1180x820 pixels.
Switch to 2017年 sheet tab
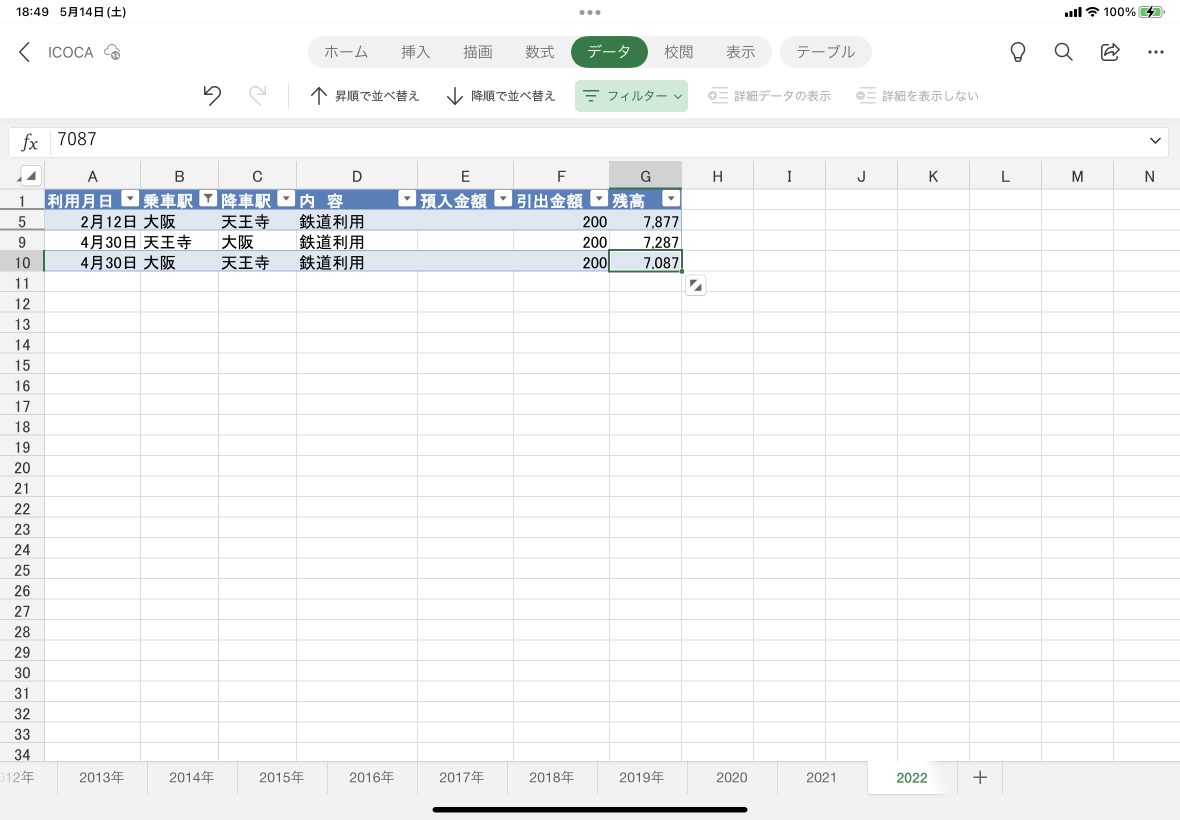[461, 777]
